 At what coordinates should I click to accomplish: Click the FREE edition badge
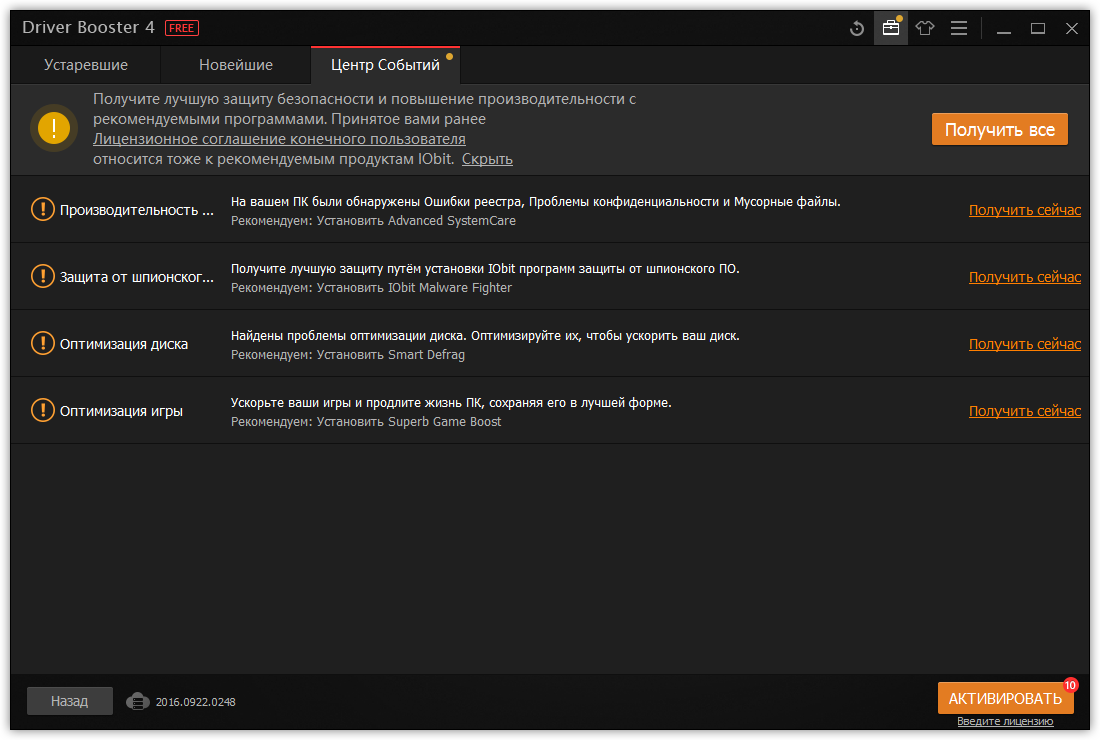tap(182, 28)
